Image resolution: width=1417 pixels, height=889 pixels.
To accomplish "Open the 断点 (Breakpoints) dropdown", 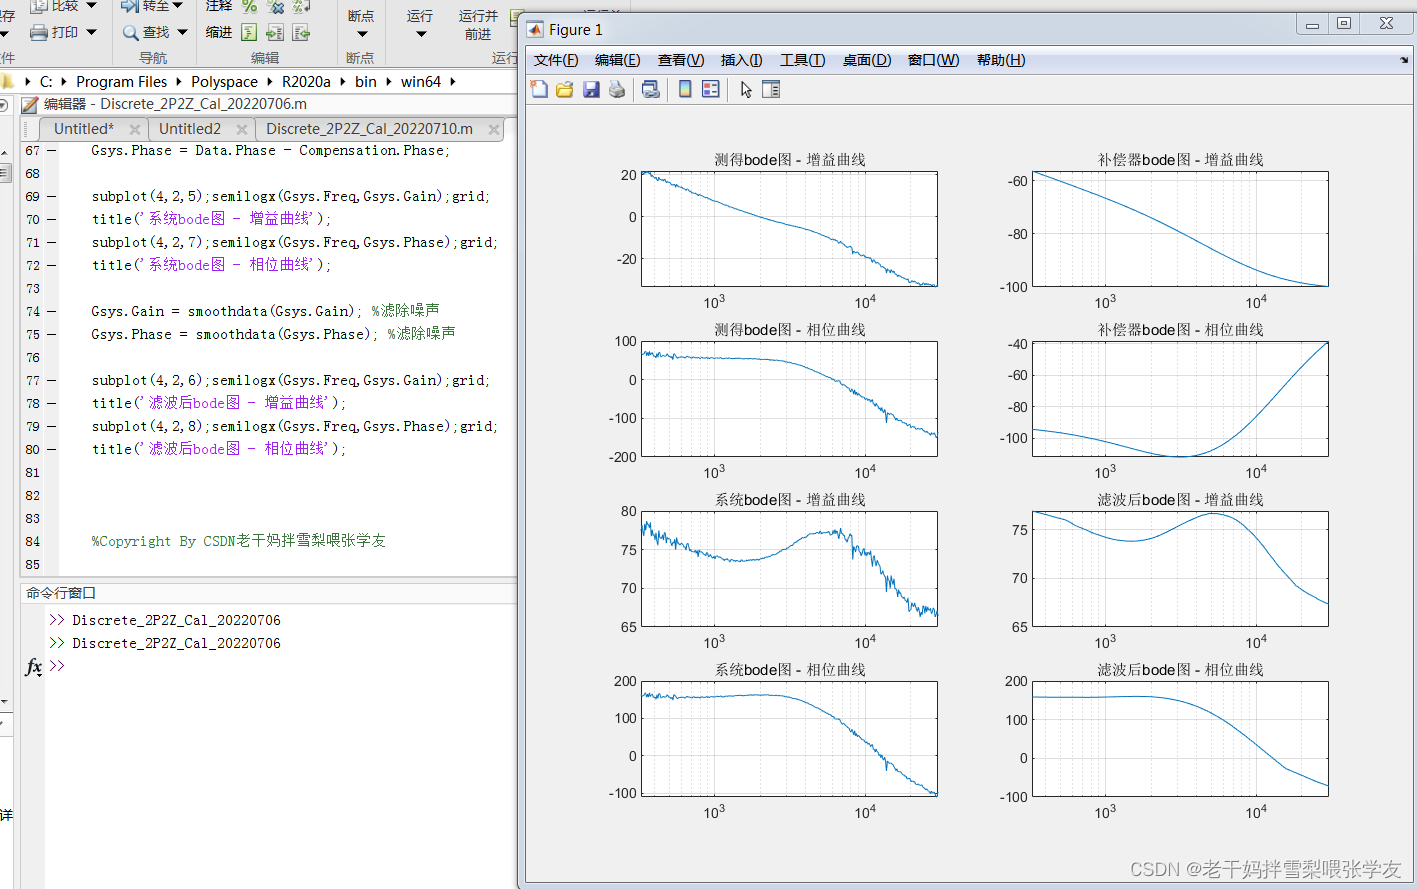I will (361, 25).
